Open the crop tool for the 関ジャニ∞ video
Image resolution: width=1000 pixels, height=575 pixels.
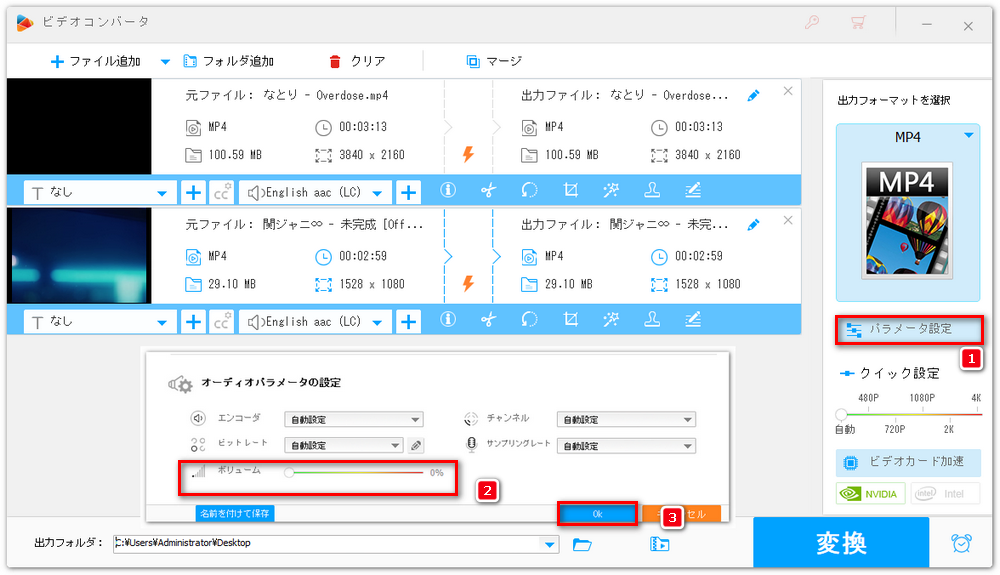[x=571, y=321]
